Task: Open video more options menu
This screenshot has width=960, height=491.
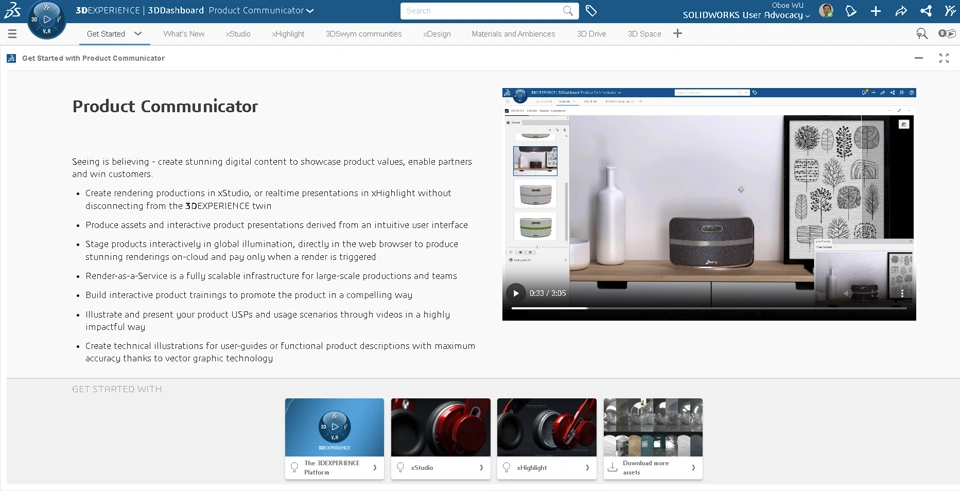Action: pyautogui.click(x=902, y=293)
